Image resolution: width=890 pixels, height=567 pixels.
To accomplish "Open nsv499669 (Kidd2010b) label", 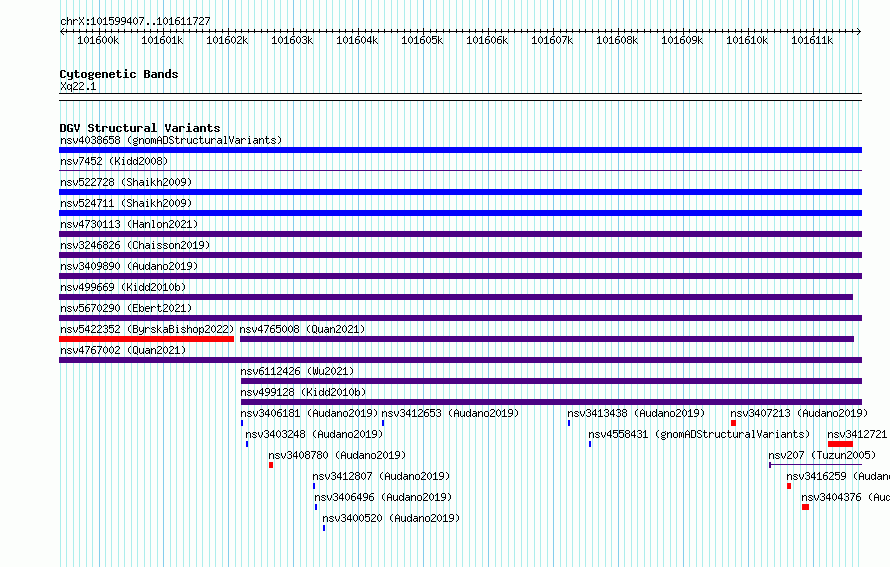I will click(x=123, y=287).
